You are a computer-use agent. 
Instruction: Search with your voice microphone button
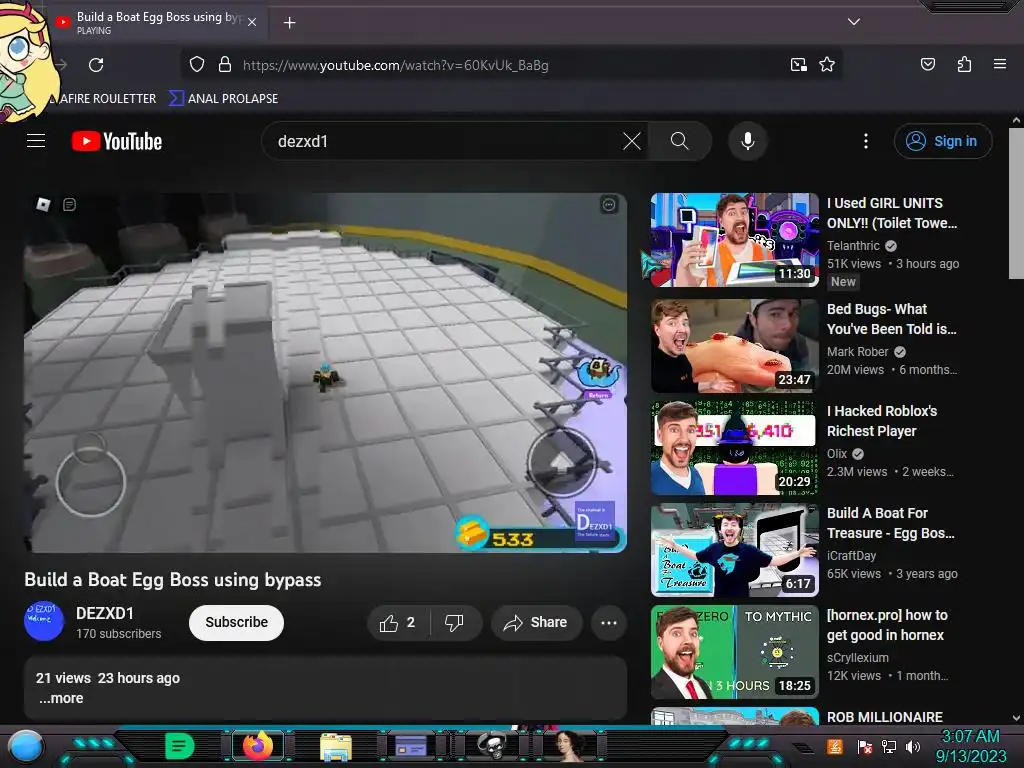pyautogui.click(x=748, y=141)
